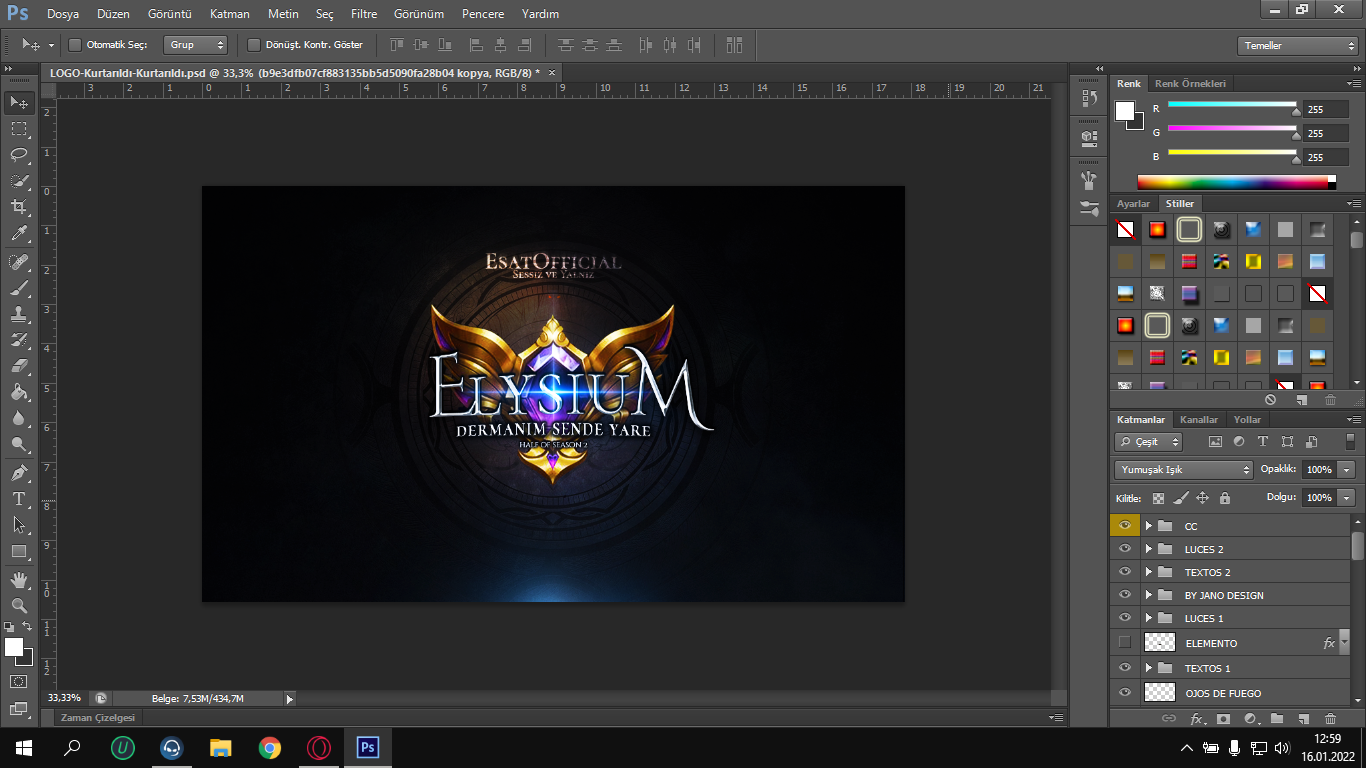This screenshot has width=1366, height=768.
Task: Hide the OJOS DE FUEGO layer
Action: [x=1125, y=692]
